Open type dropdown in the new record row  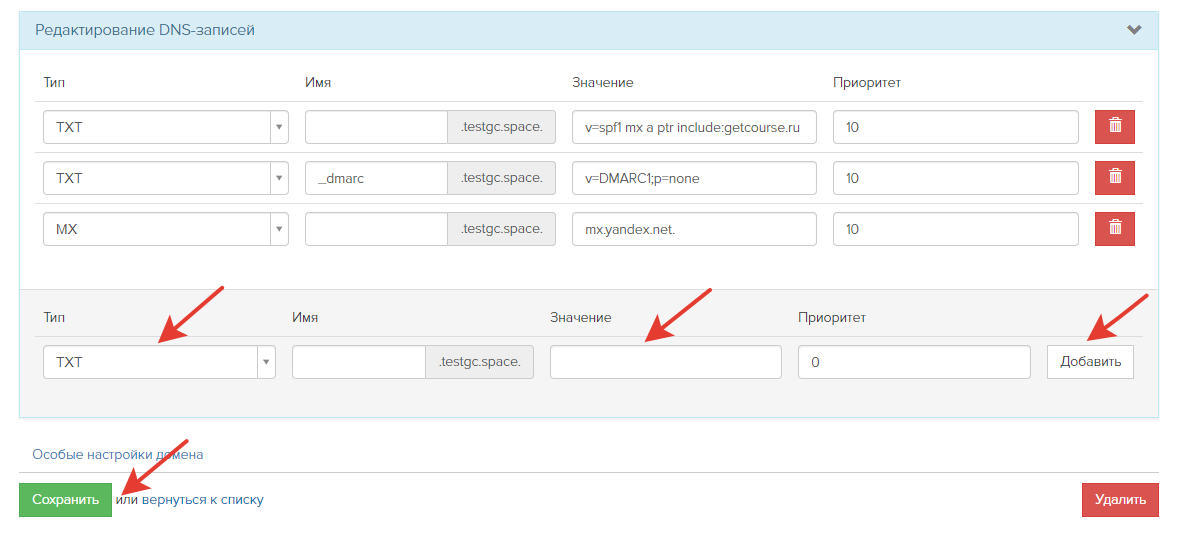160,362
